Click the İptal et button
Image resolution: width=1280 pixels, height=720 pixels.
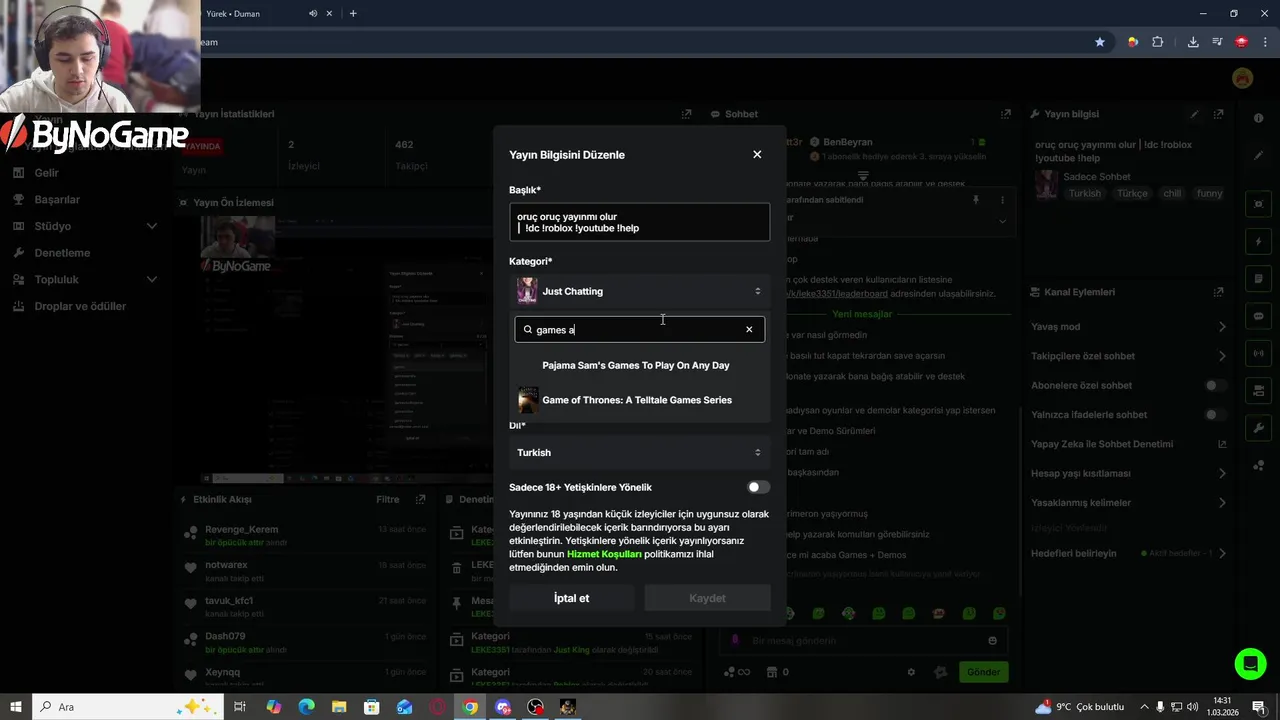pos(572,598)
